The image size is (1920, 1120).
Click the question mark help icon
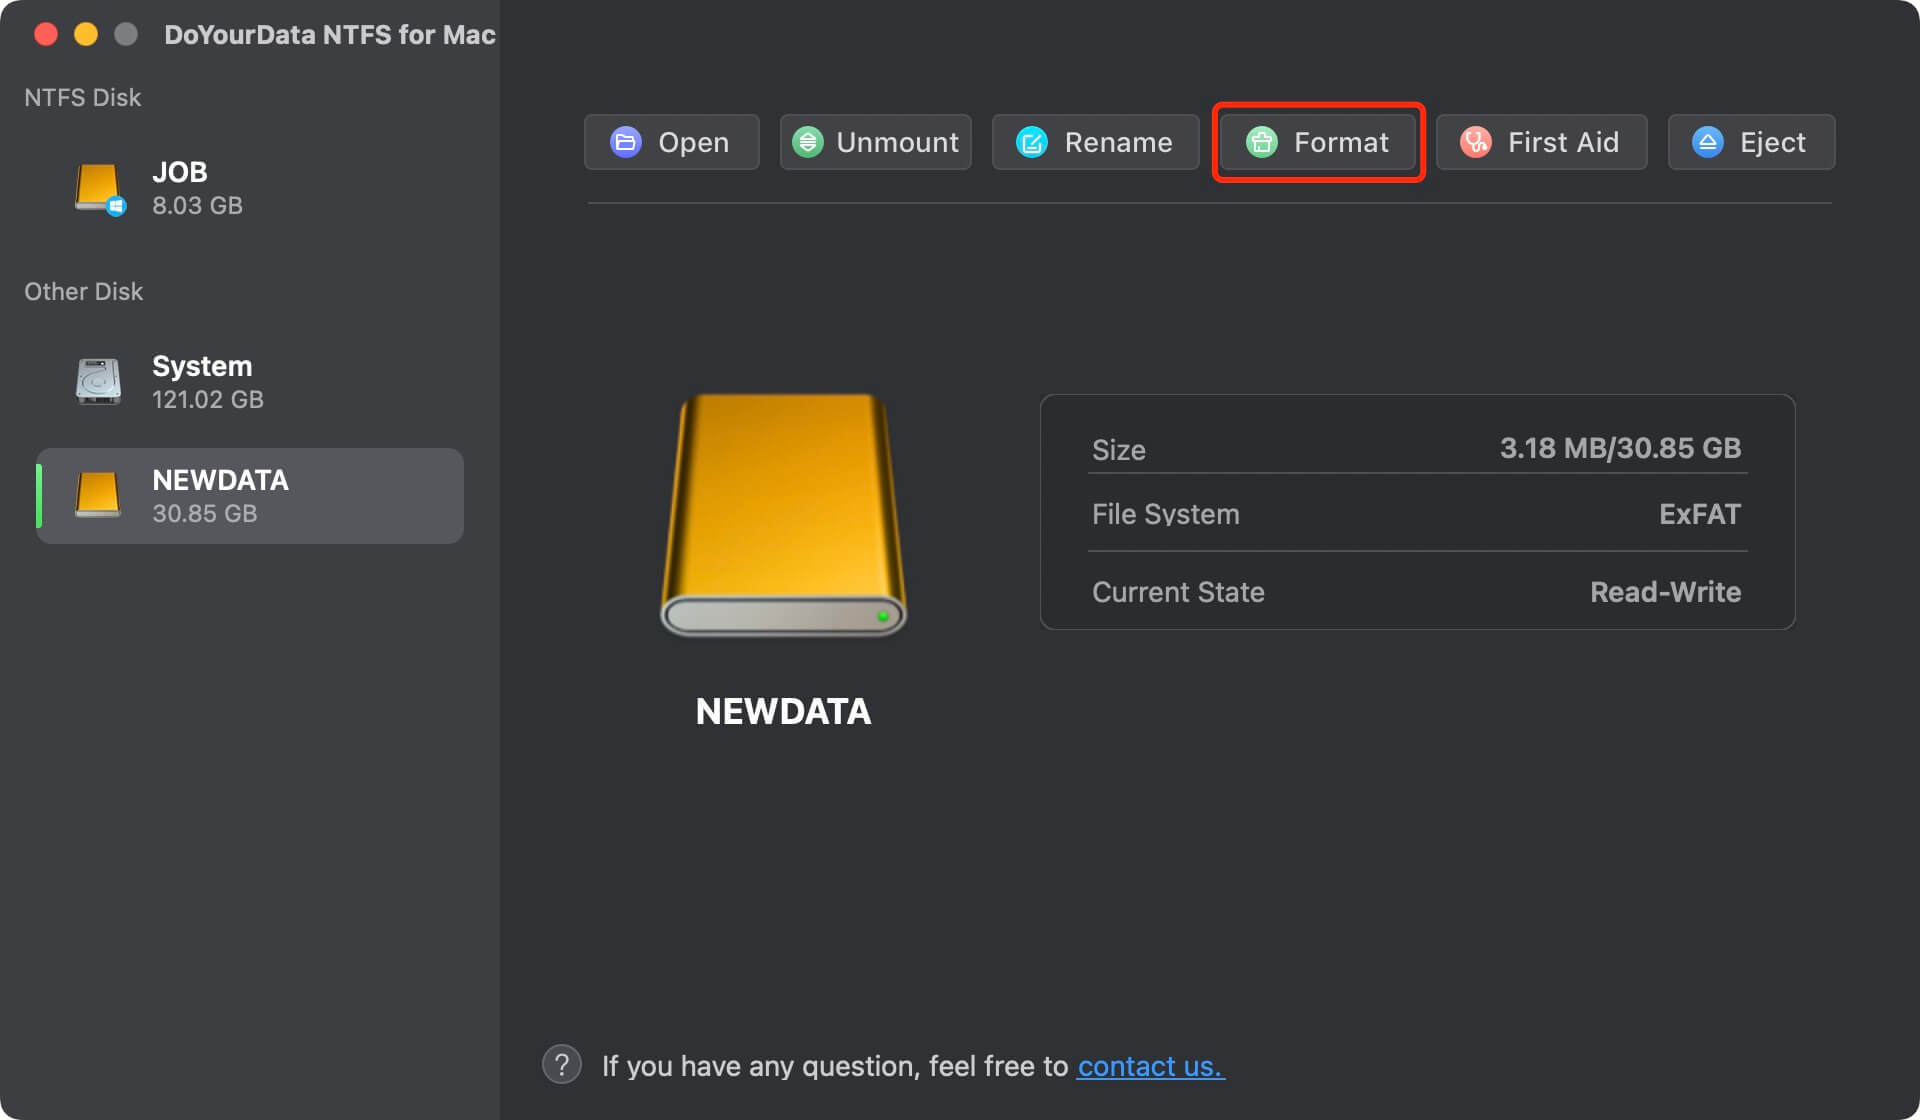561,1064
